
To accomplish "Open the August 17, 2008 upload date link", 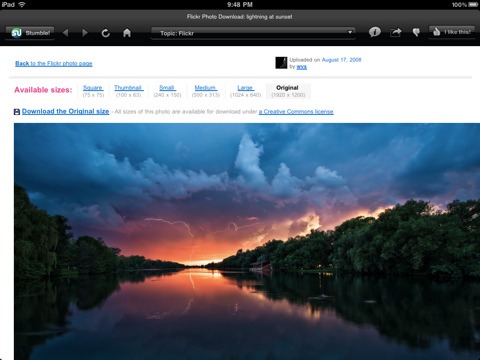I will click(341, 60).
